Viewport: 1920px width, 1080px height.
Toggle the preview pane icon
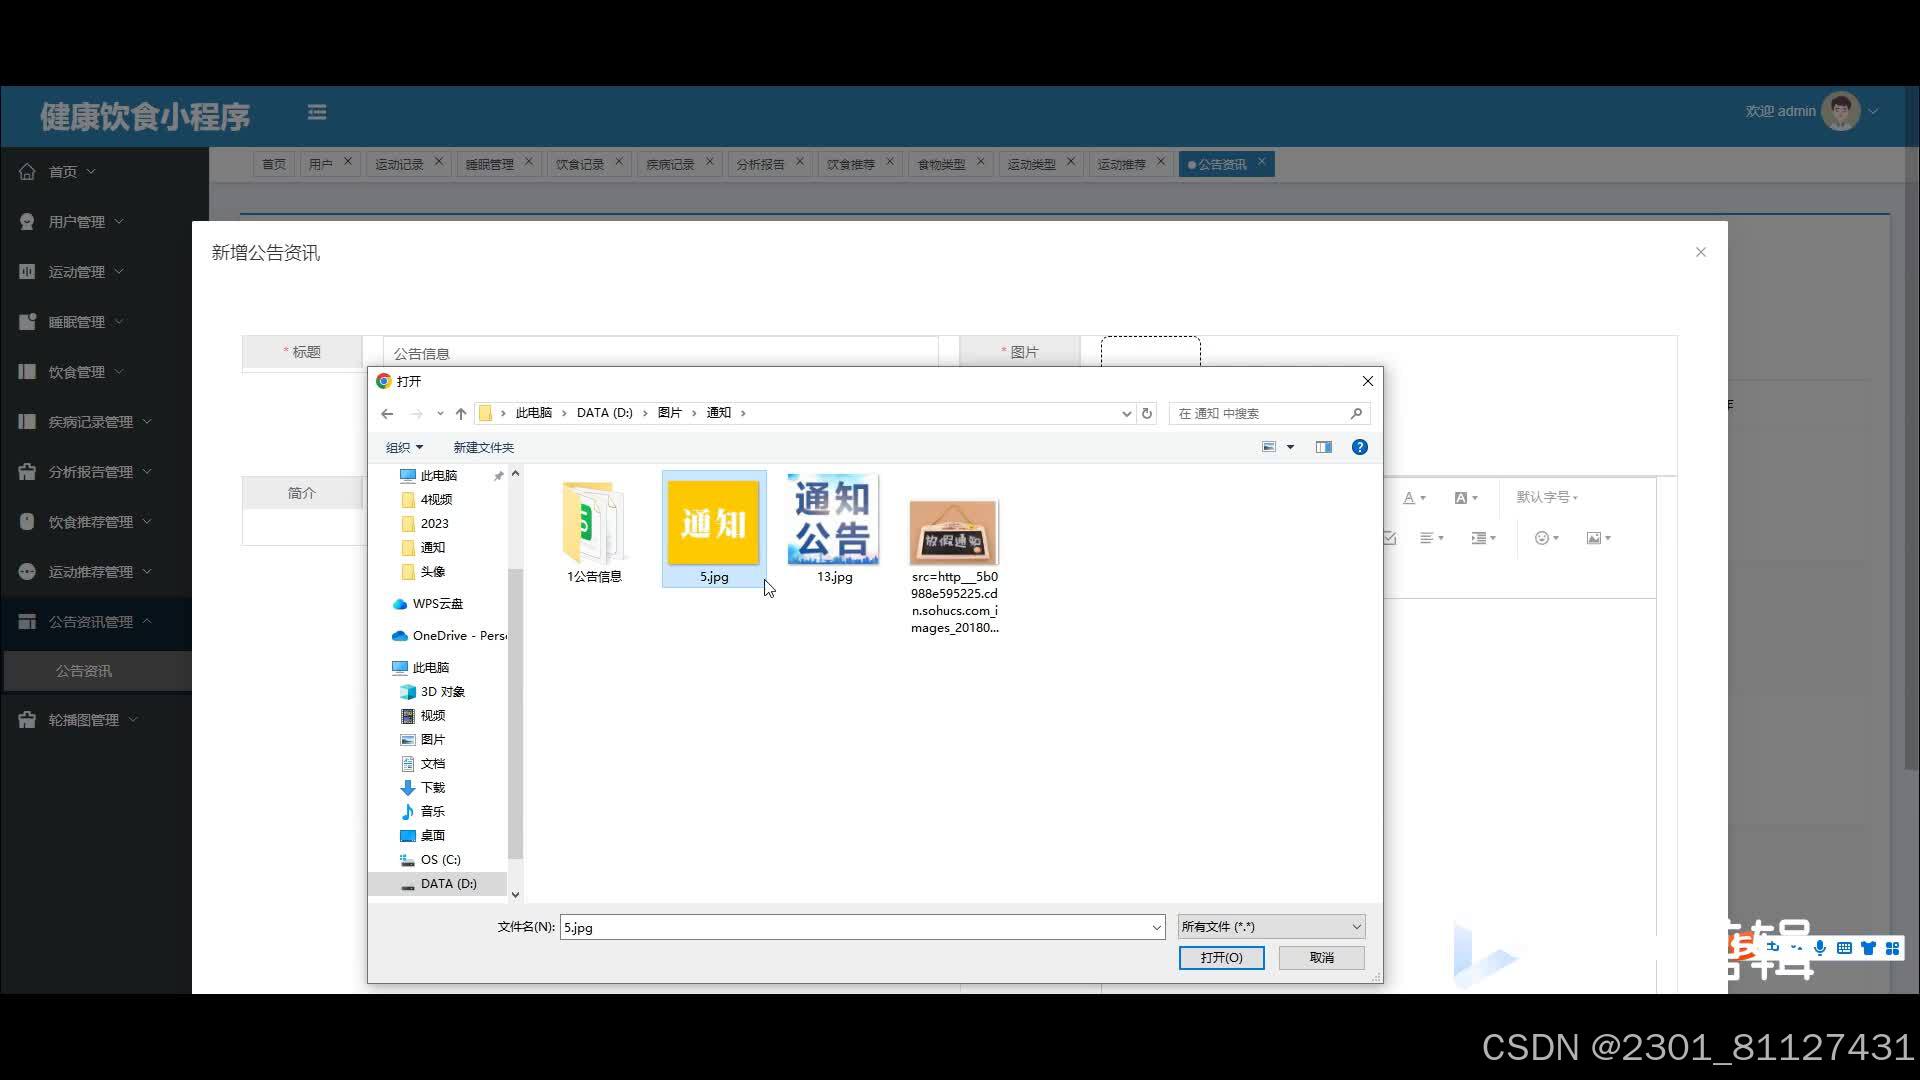[1323, 447]
